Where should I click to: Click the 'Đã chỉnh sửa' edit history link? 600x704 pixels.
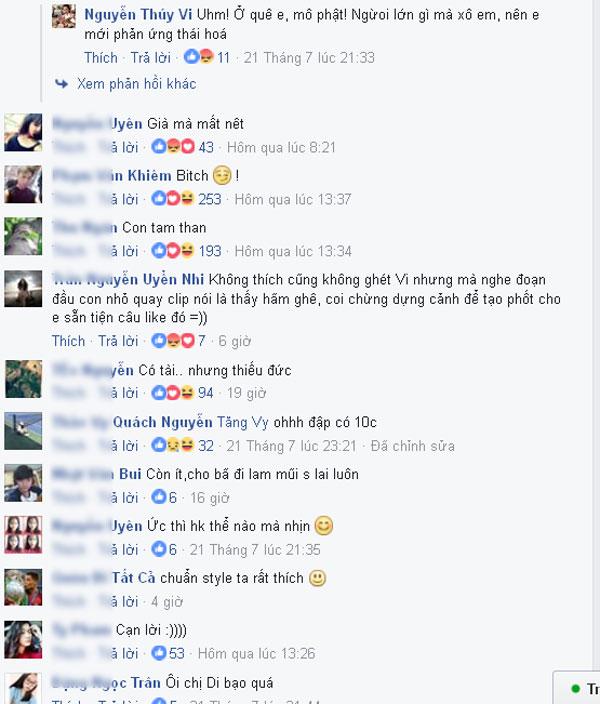click(413, 446)
